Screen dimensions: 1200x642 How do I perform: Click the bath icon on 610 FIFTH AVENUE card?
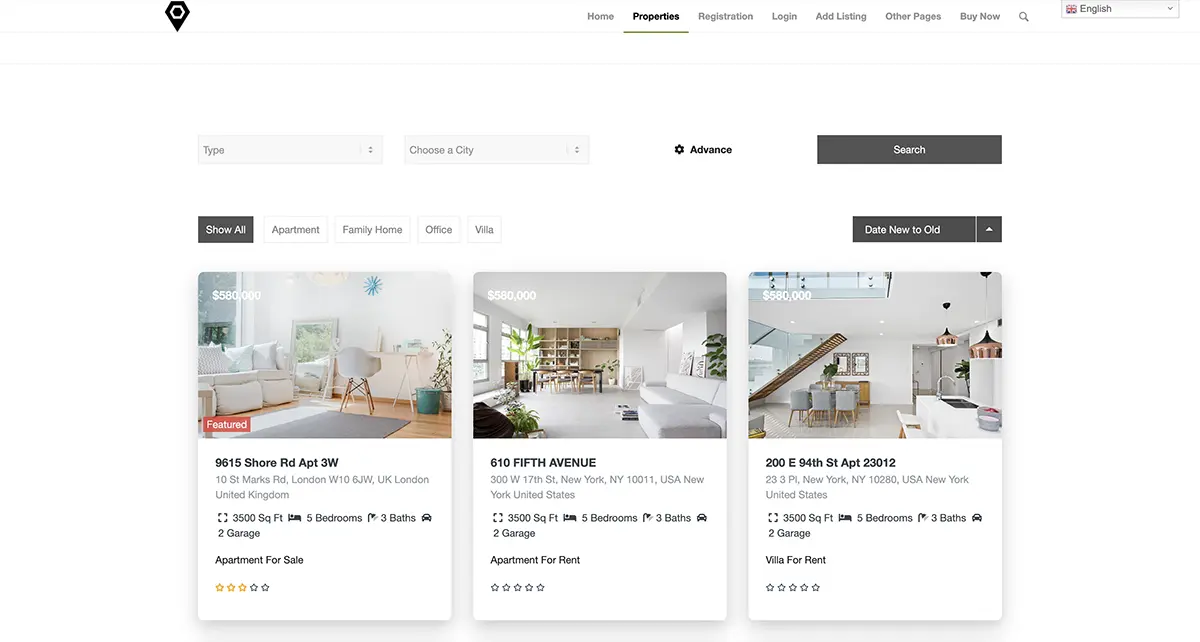(647, 518)
